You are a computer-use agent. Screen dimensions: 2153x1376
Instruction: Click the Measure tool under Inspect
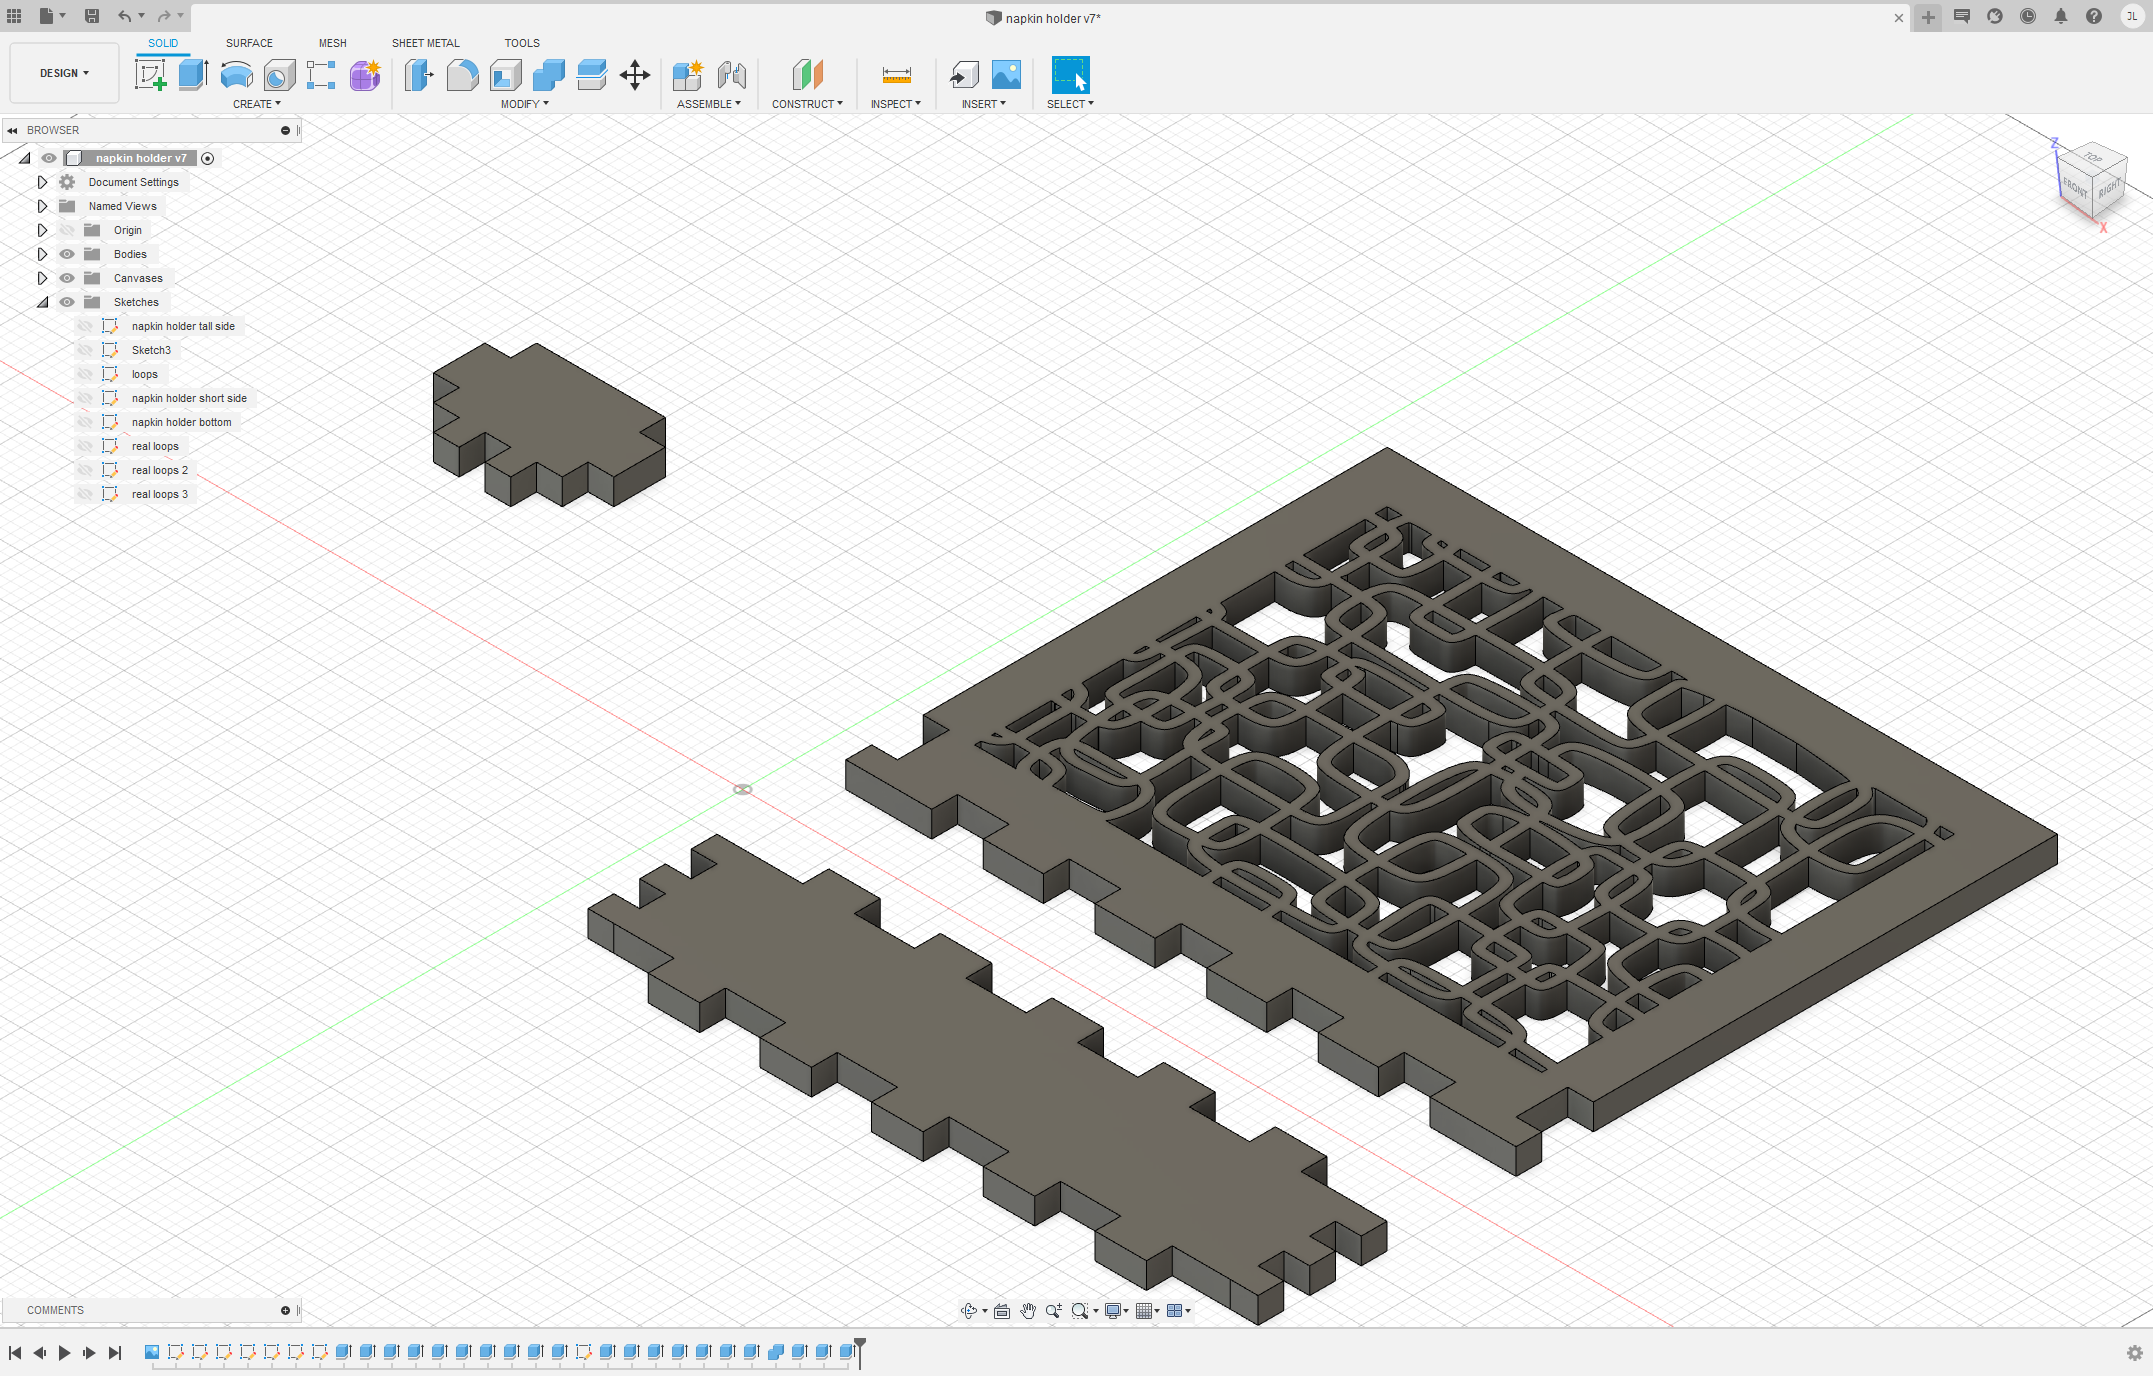896,75
